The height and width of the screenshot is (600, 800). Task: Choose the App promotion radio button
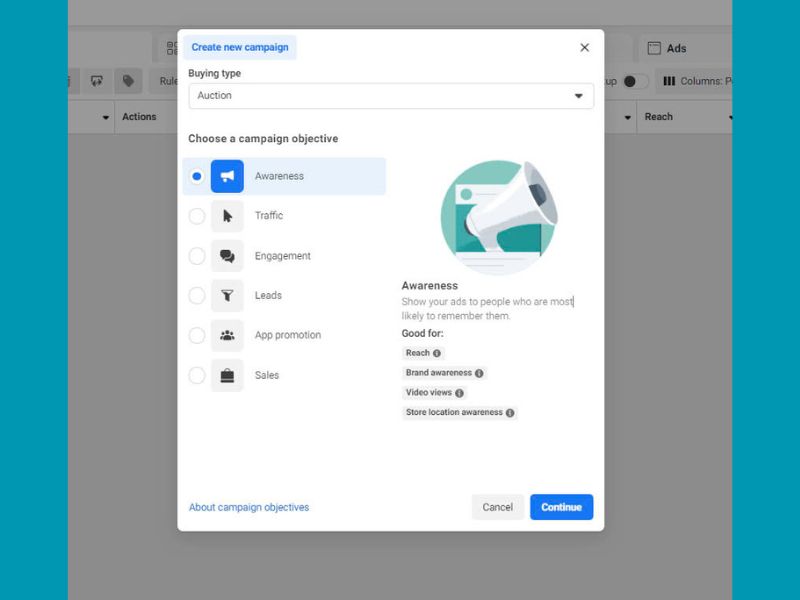point(196,335)
